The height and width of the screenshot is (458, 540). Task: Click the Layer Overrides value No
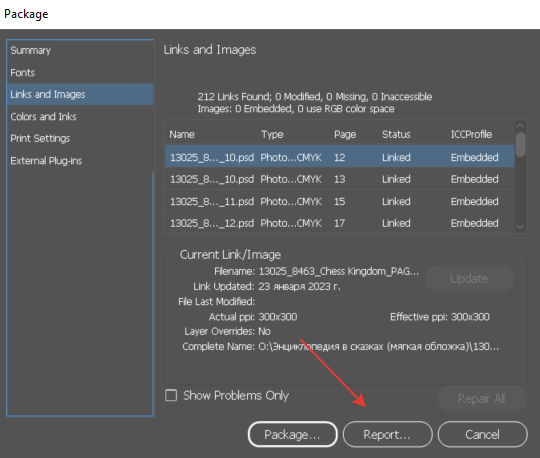click(x=264, y=331)
